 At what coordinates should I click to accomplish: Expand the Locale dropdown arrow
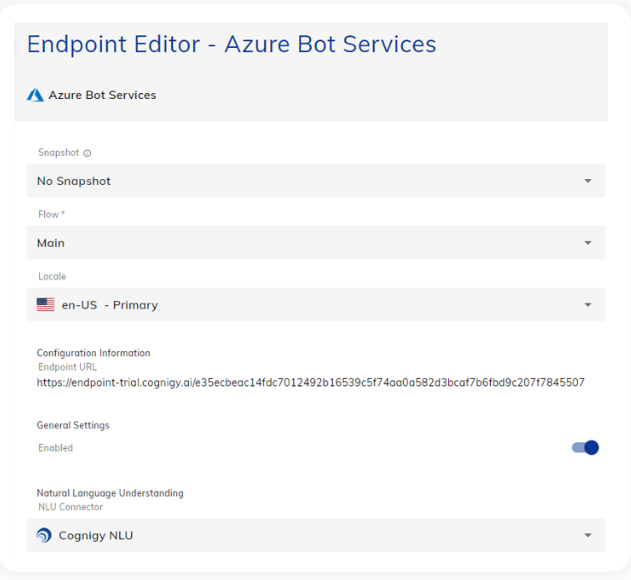(587, 305)
